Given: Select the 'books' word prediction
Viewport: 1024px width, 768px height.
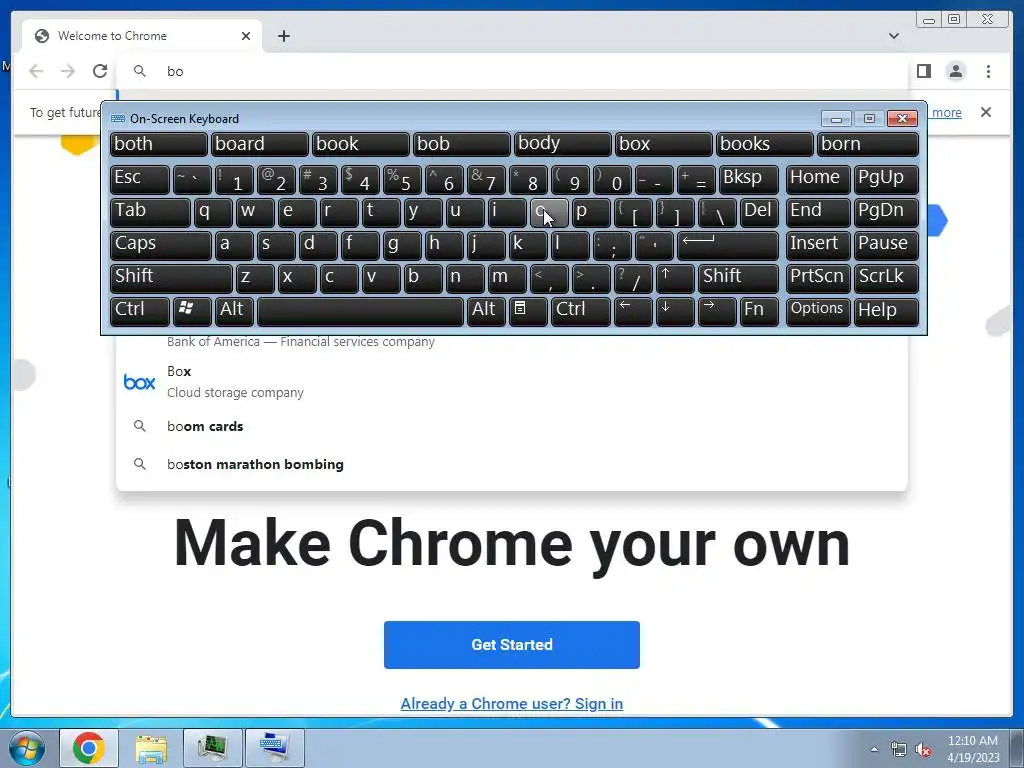Looking at the screenshot, I should tap(765, 144).
